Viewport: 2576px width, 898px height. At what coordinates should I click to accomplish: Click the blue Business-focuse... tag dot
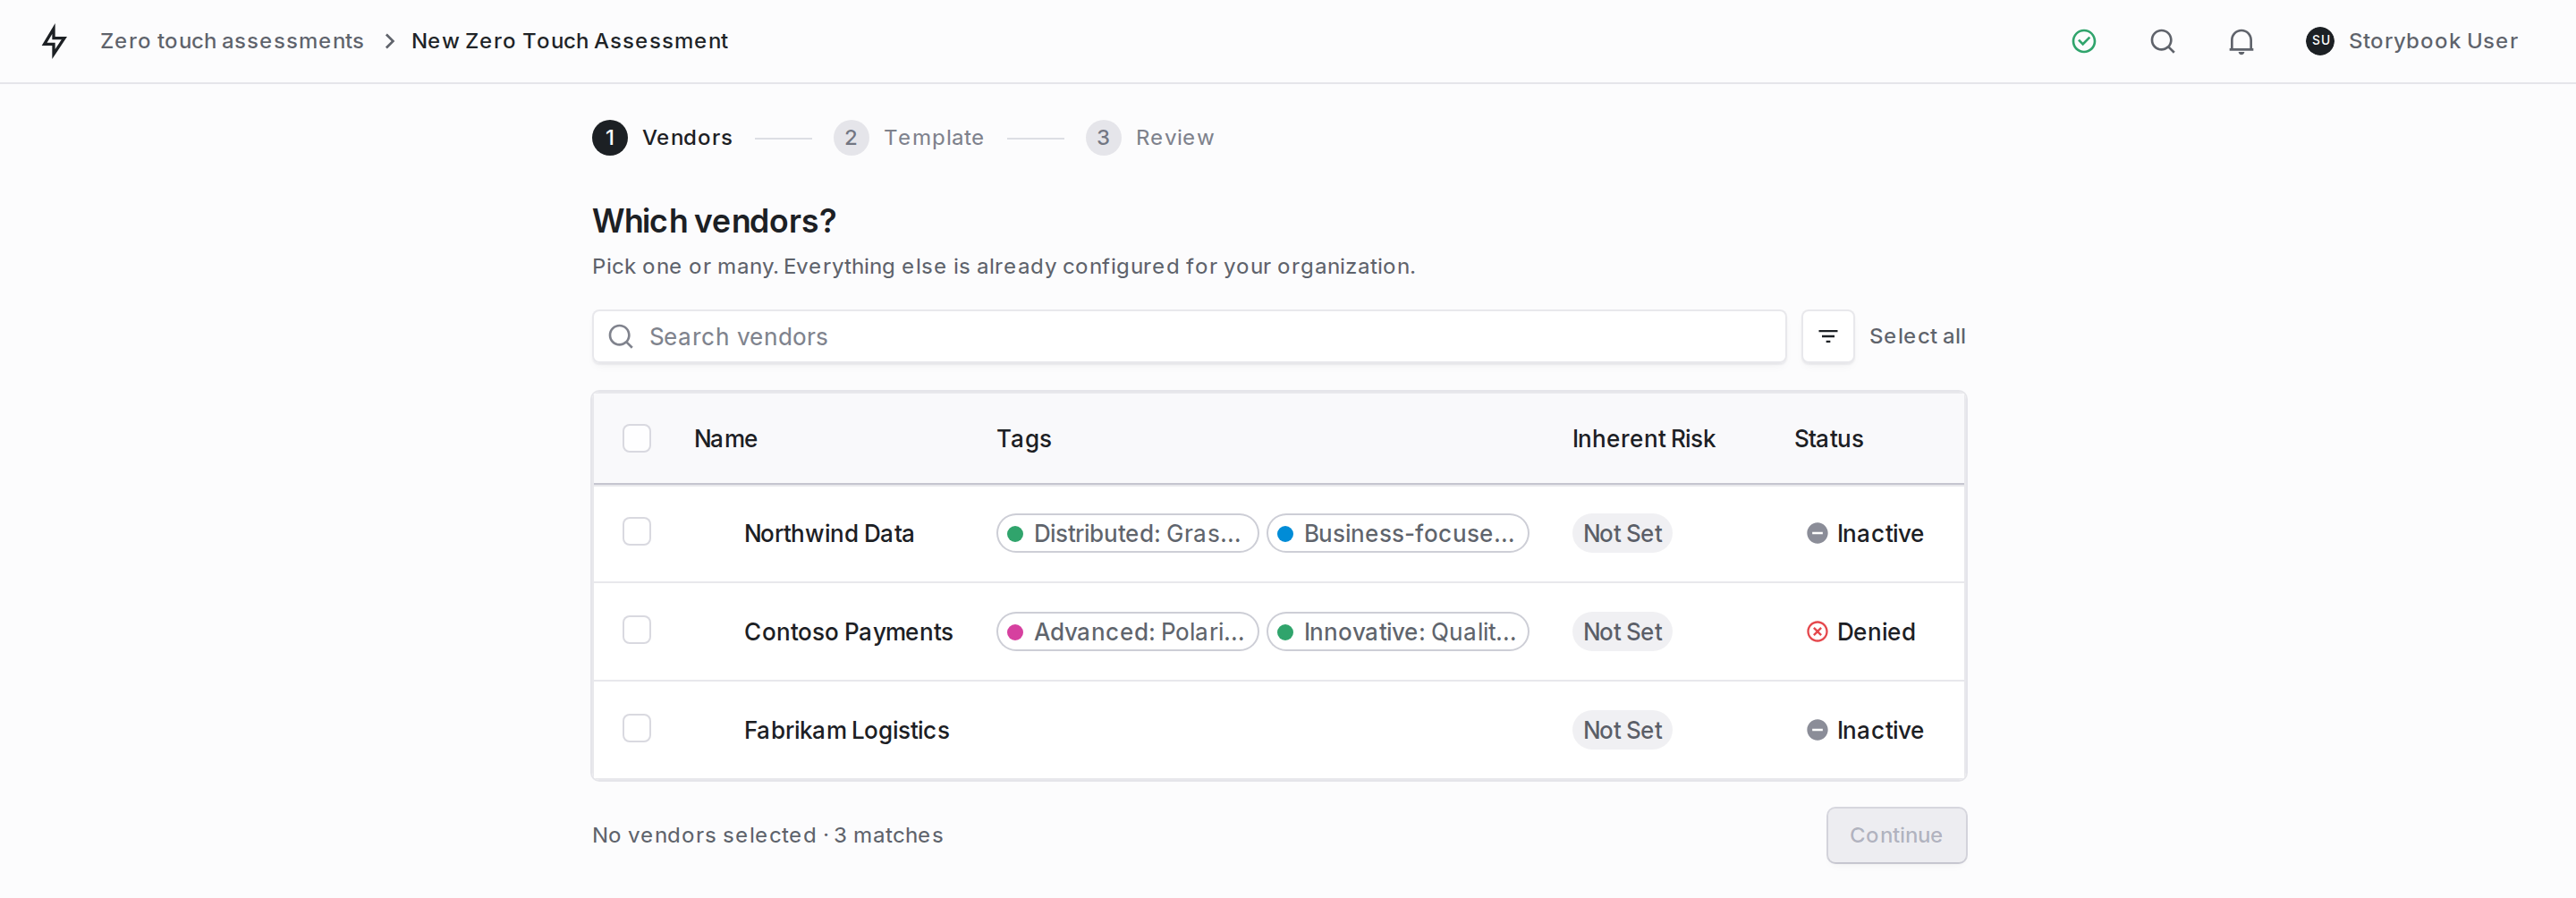[x=1285, y=534]
